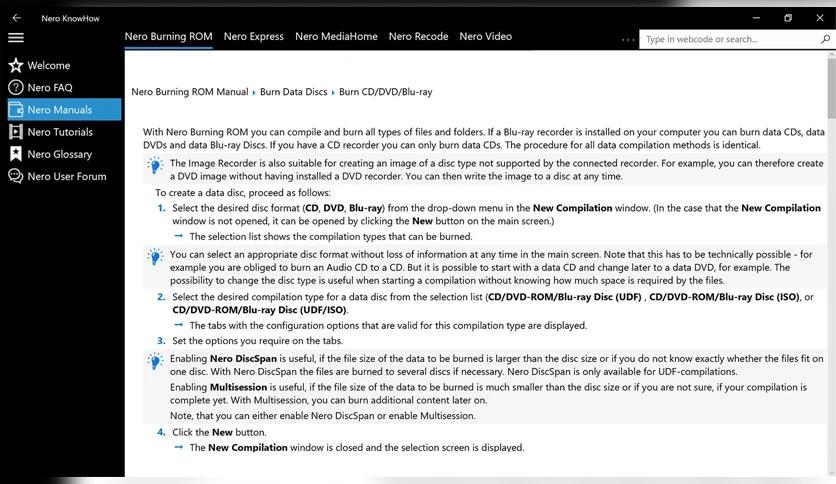836x484 pixels.
Task: Switch to the Nero Video tab
Action: point(486,36)
